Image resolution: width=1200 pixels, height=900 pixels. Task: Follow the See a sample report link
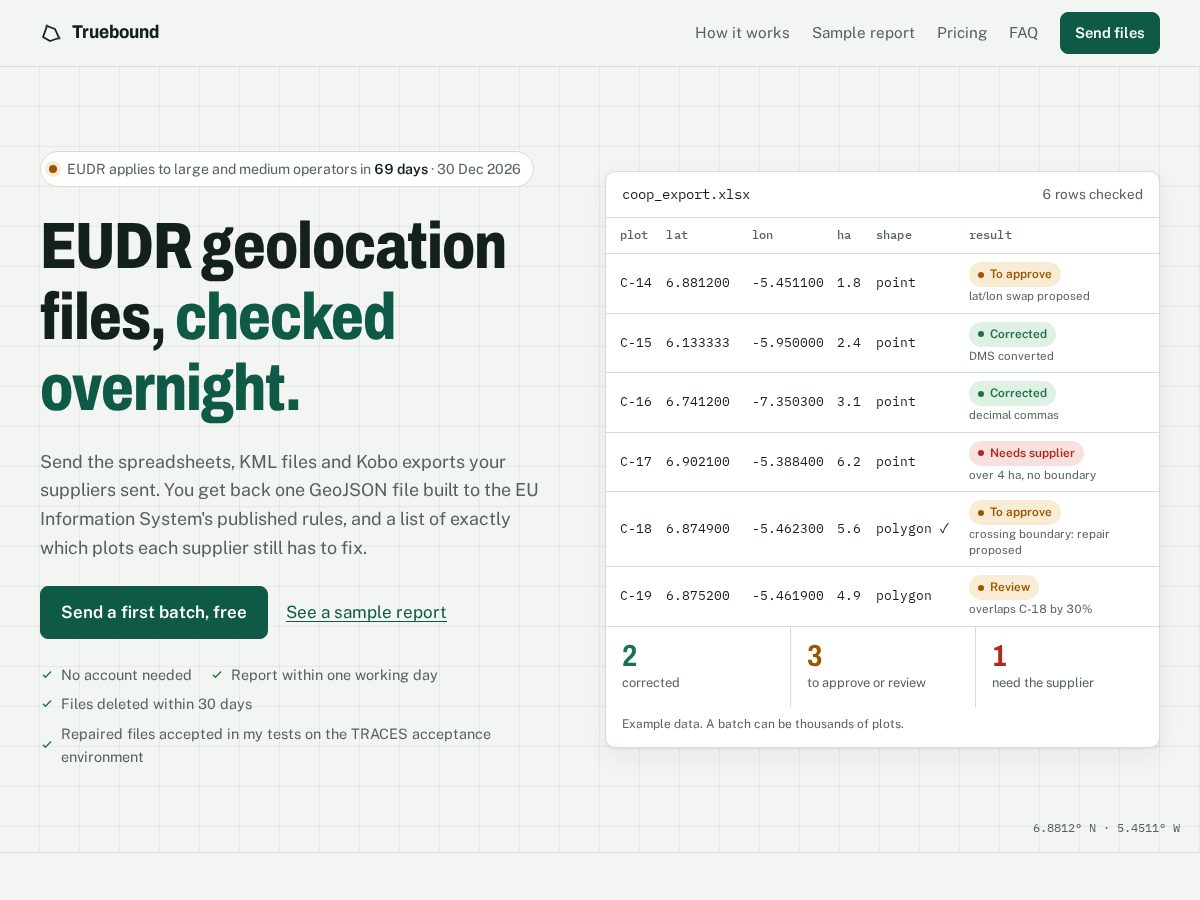pos(366,612)
